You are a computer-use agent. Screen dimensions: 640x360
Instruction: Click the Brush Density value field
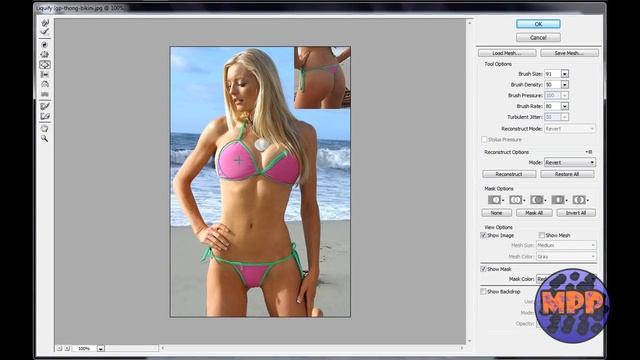point(552,84)
